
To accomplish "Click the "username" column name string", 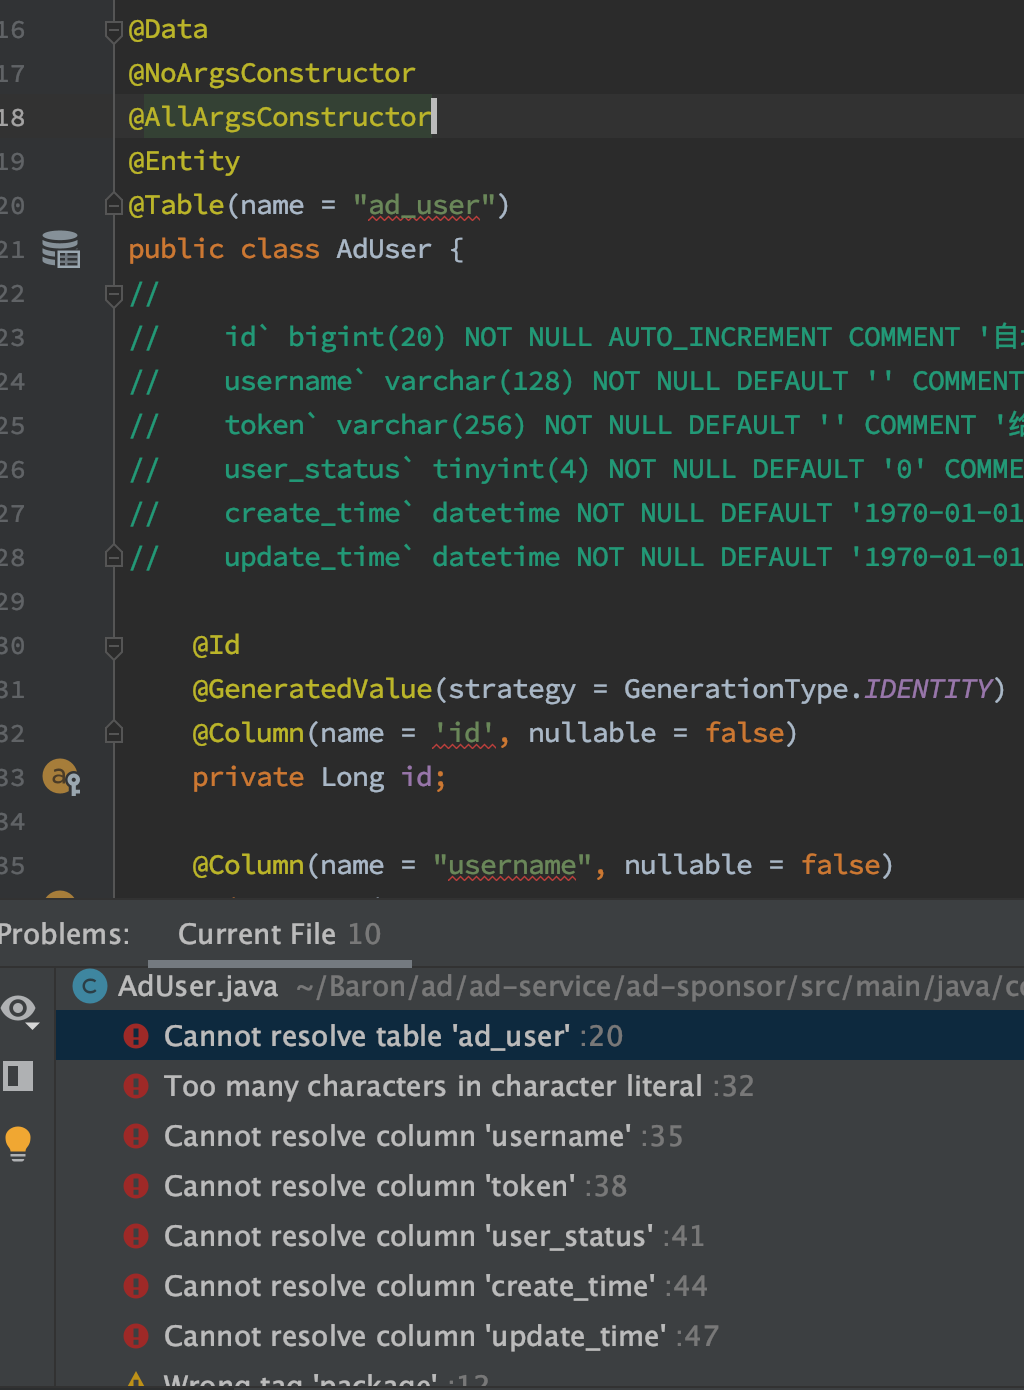I will 512,866.
